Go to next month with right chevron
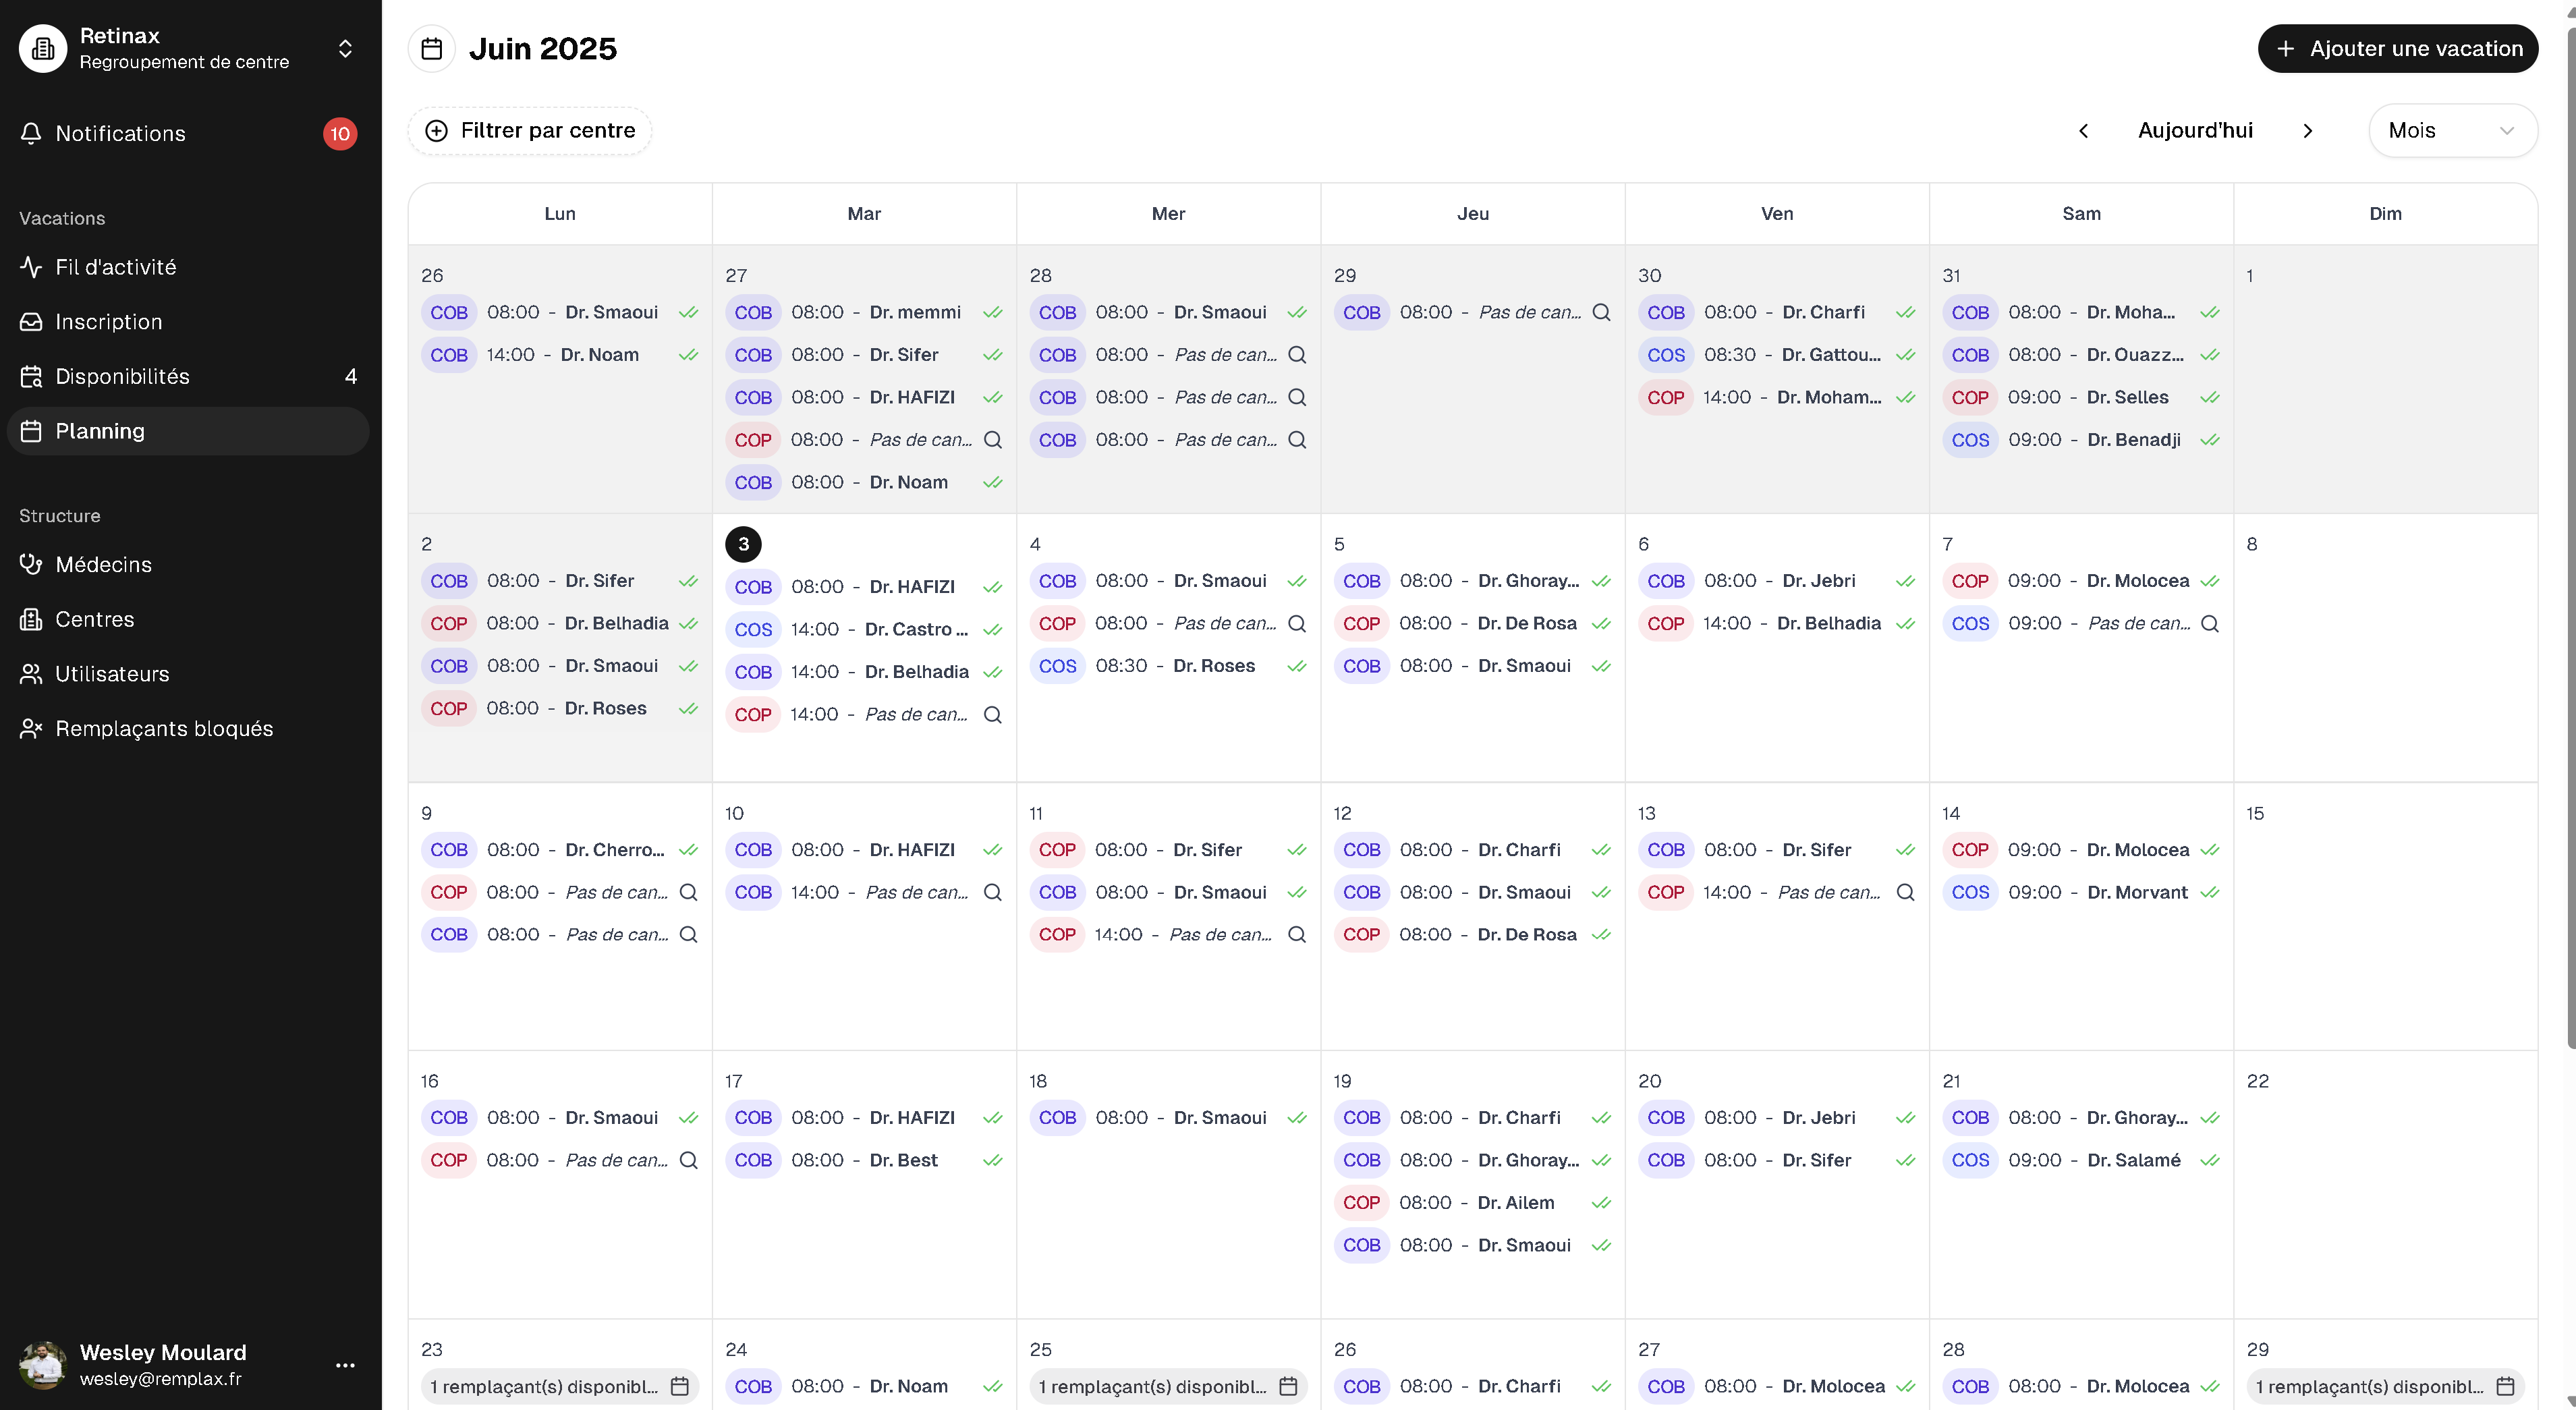 (2307, 131)
